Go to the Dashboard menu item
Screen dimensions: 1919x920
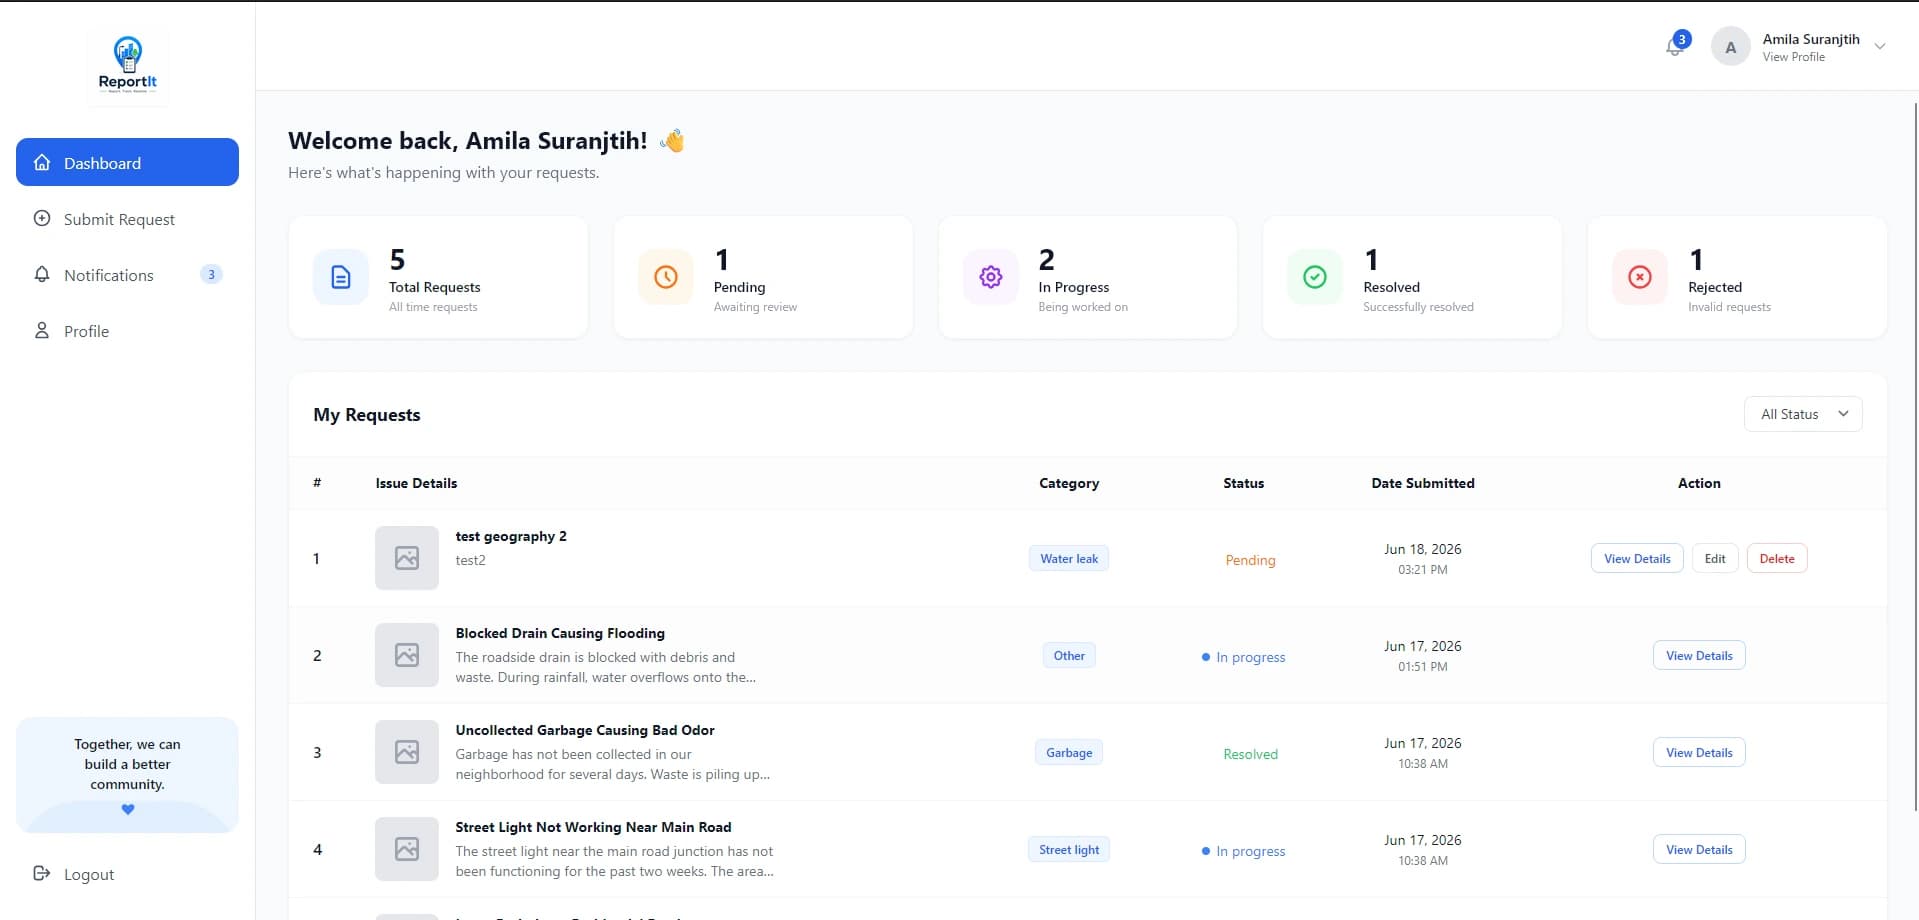(x=127, y=162)
